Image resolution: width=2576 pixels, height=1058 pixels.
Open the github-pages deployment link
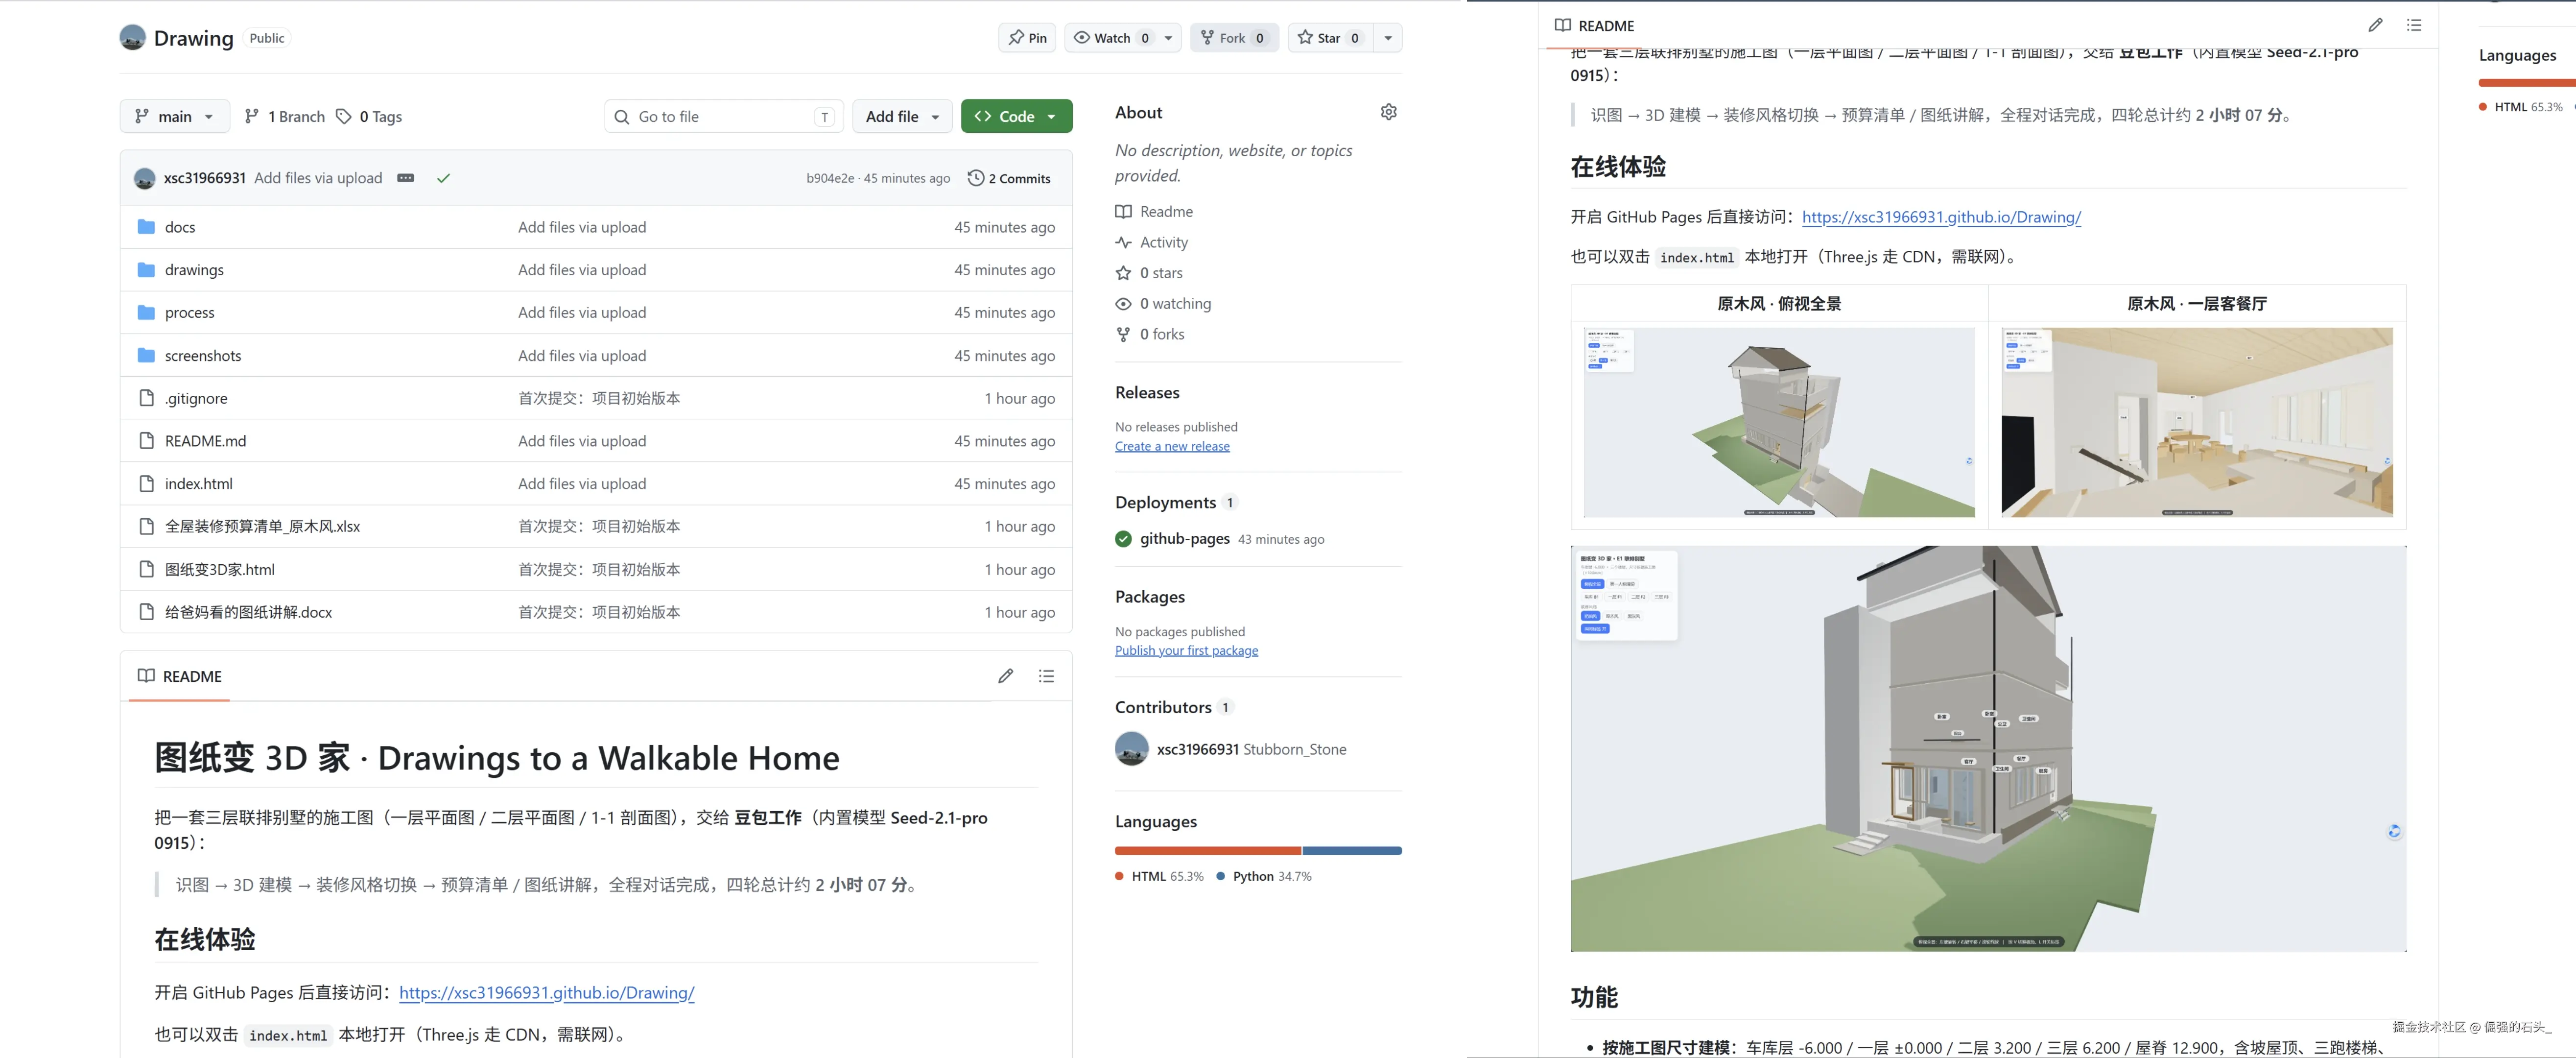(x=1185, y=539)
